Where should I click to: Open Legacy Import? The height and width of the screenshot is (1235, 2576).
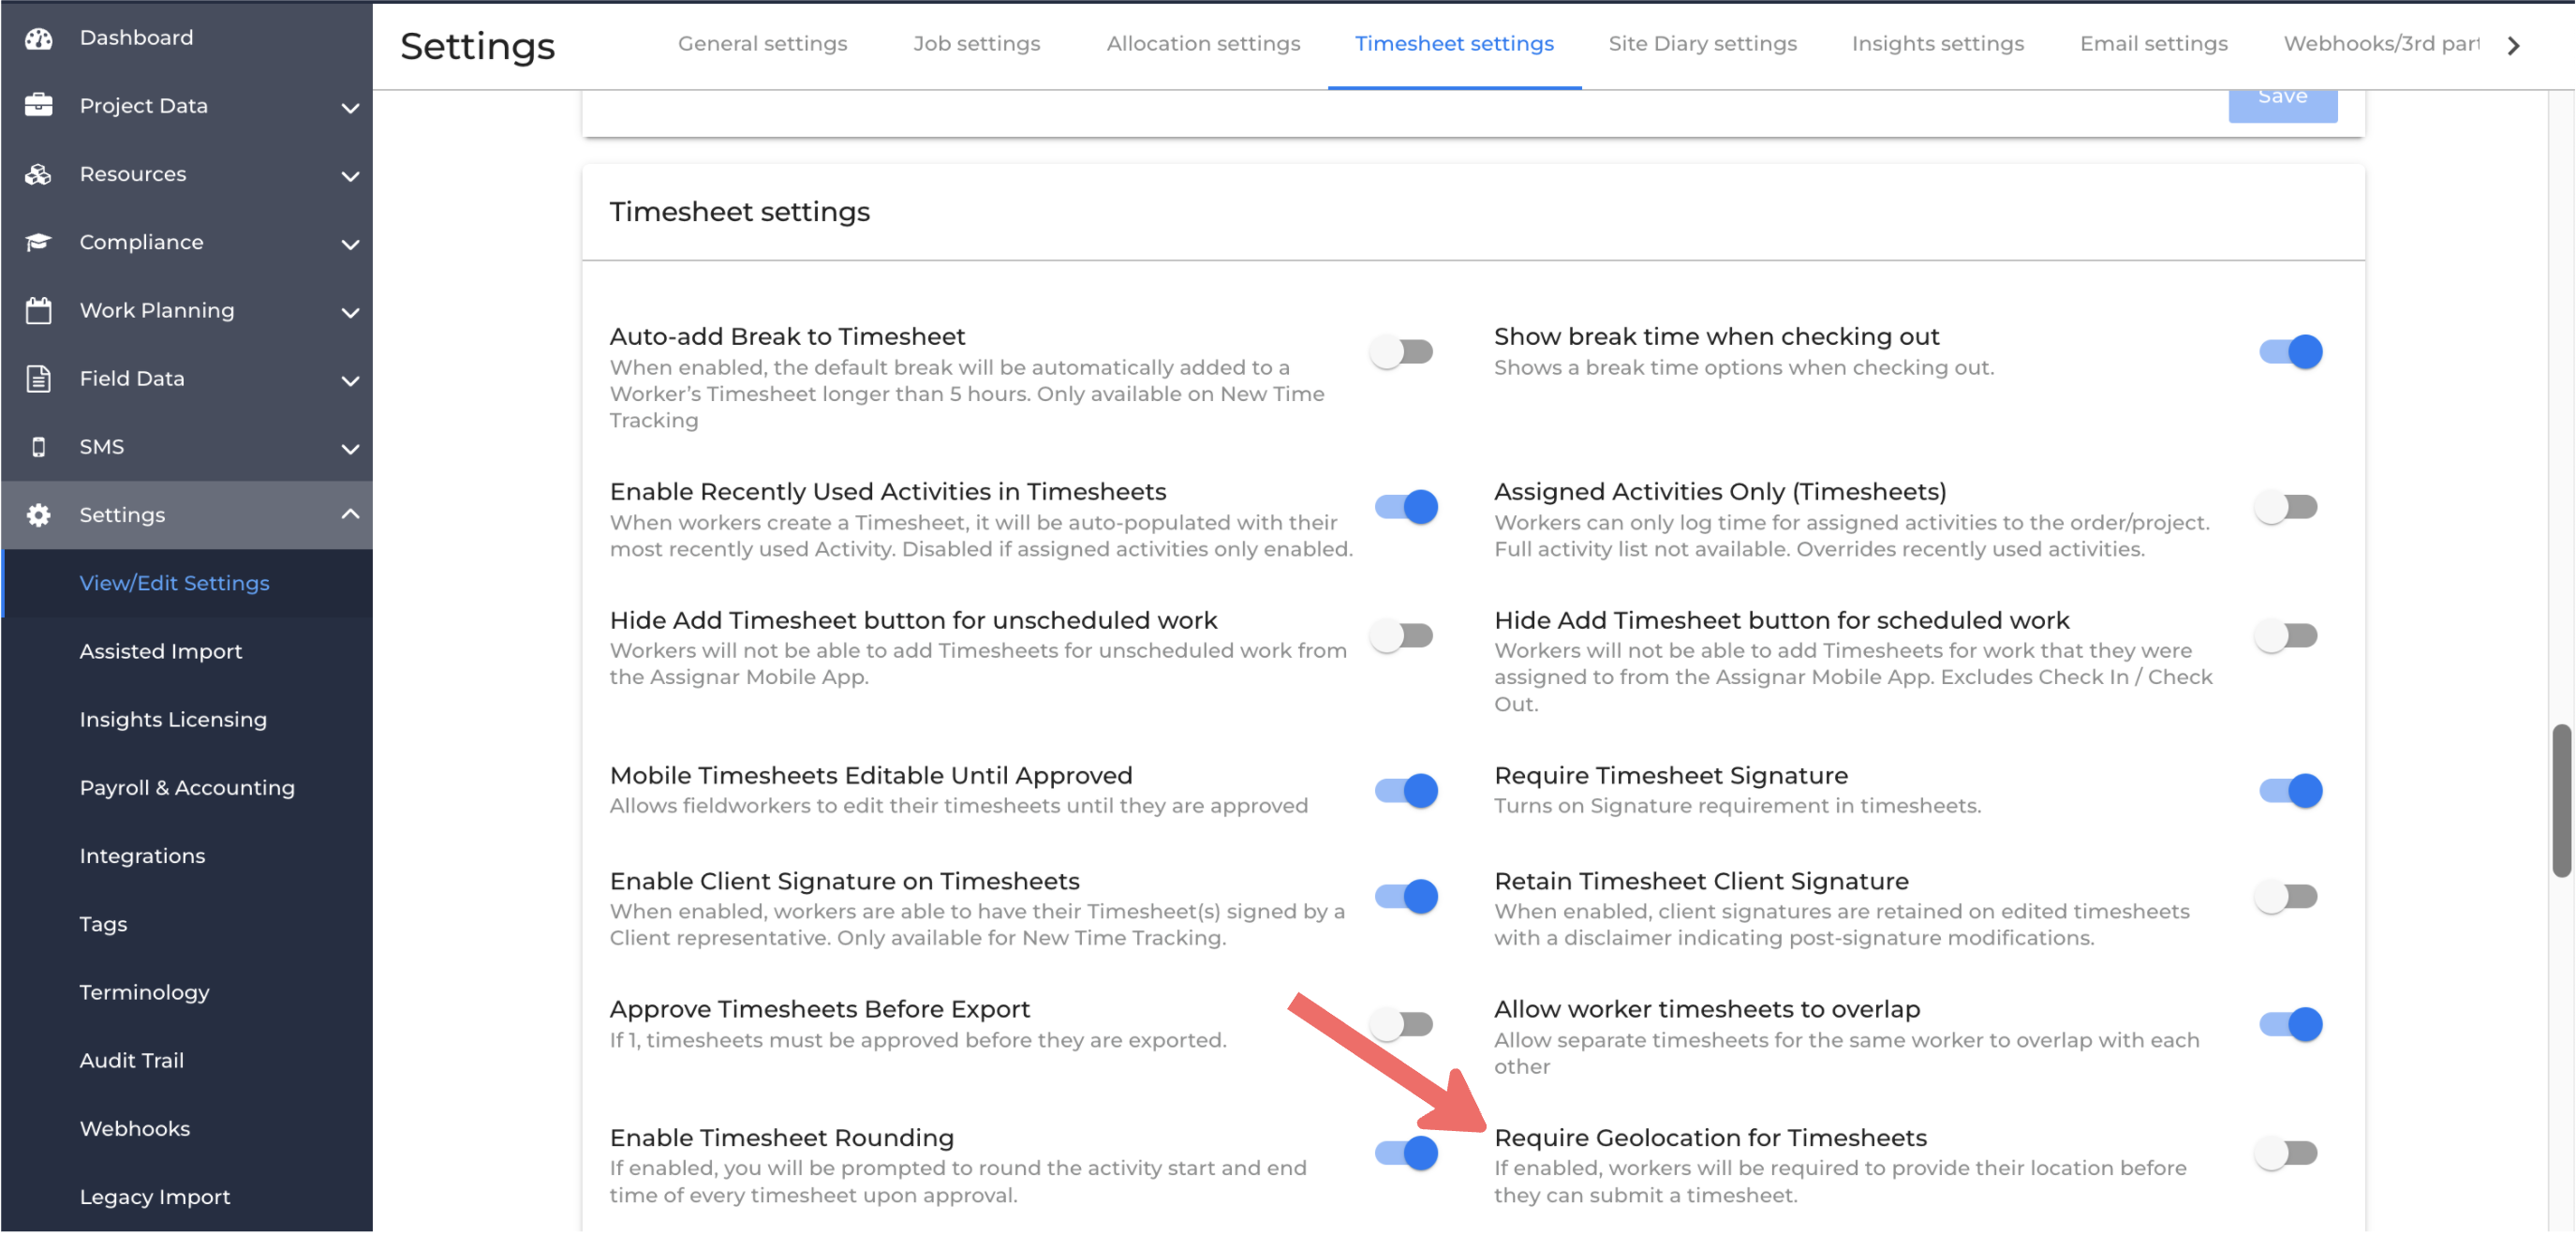155,1198
